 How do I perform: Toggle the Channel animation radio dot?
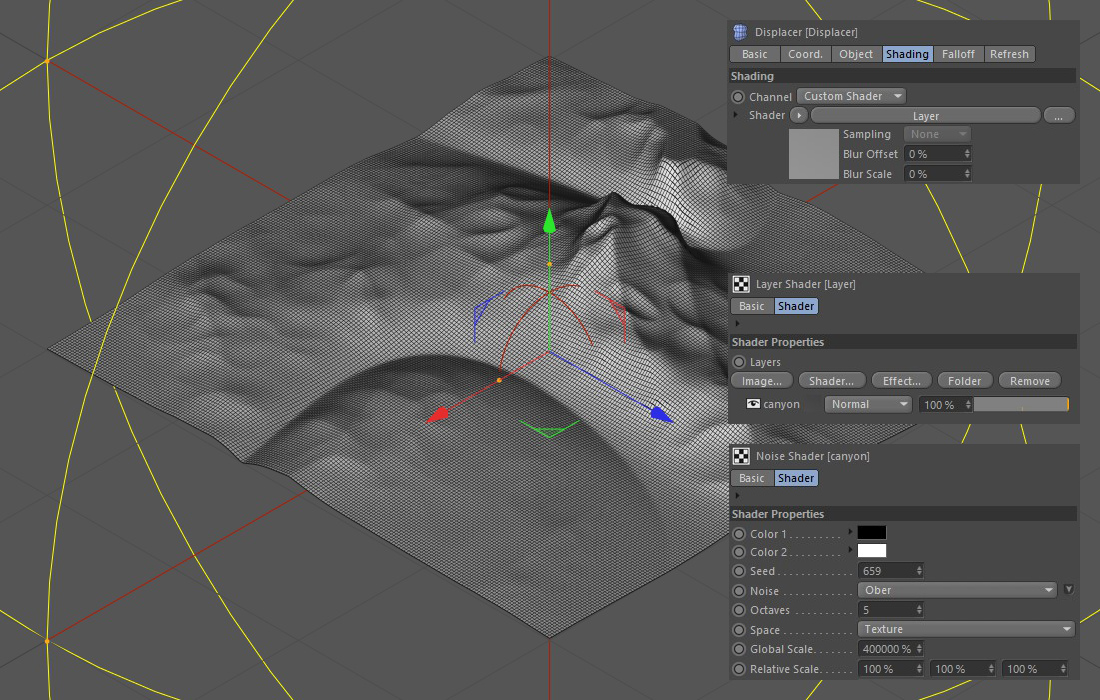tap(738, 97)
